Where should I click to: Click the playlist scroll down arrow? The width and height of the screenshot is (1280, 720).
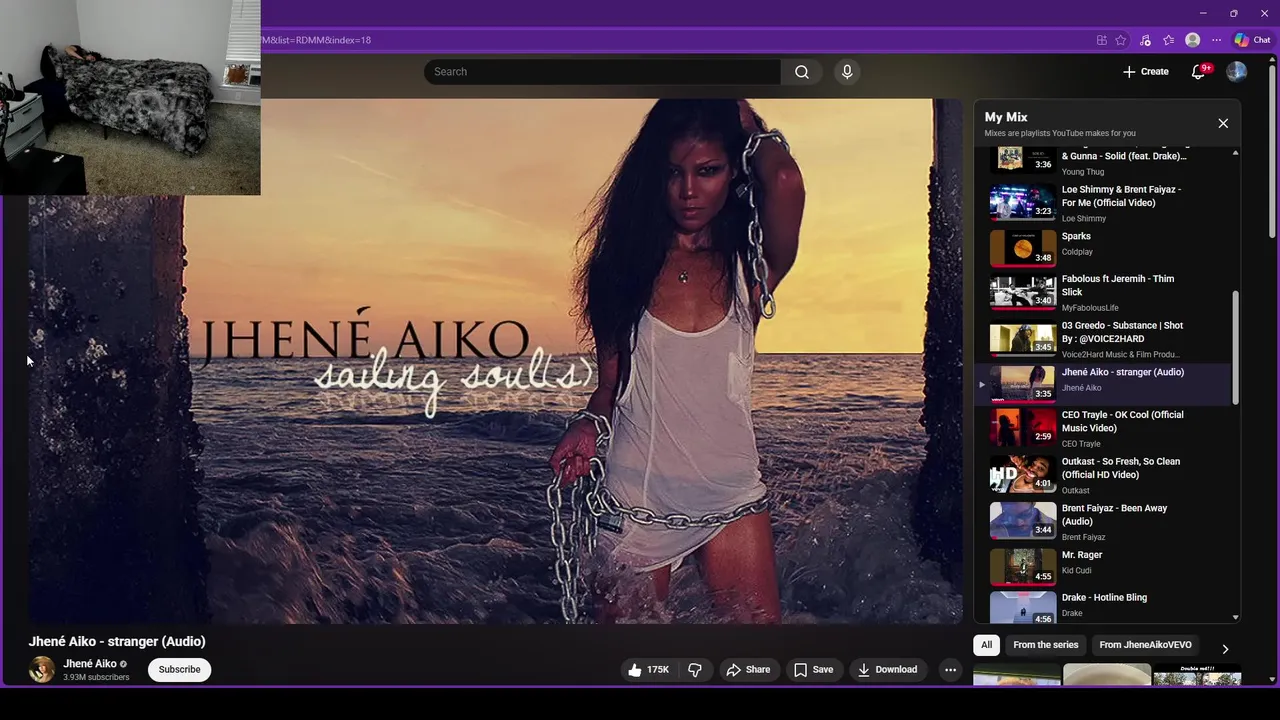click(x=1236, y=618)
